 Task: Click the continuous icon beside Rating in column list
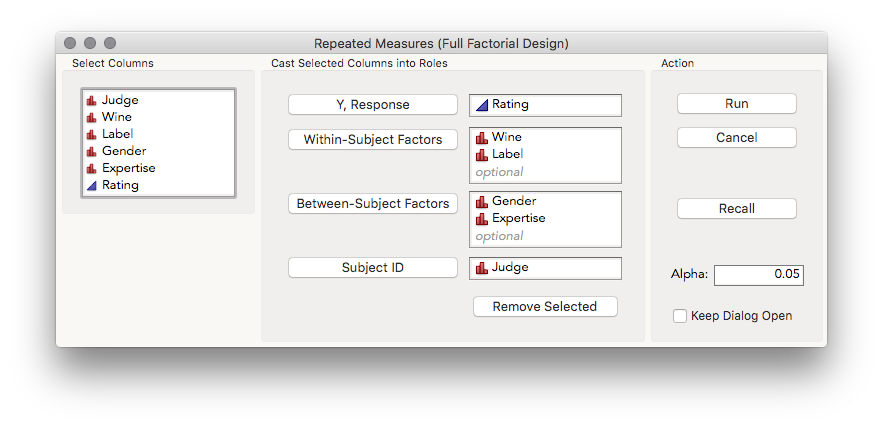[x=91, y=185]
